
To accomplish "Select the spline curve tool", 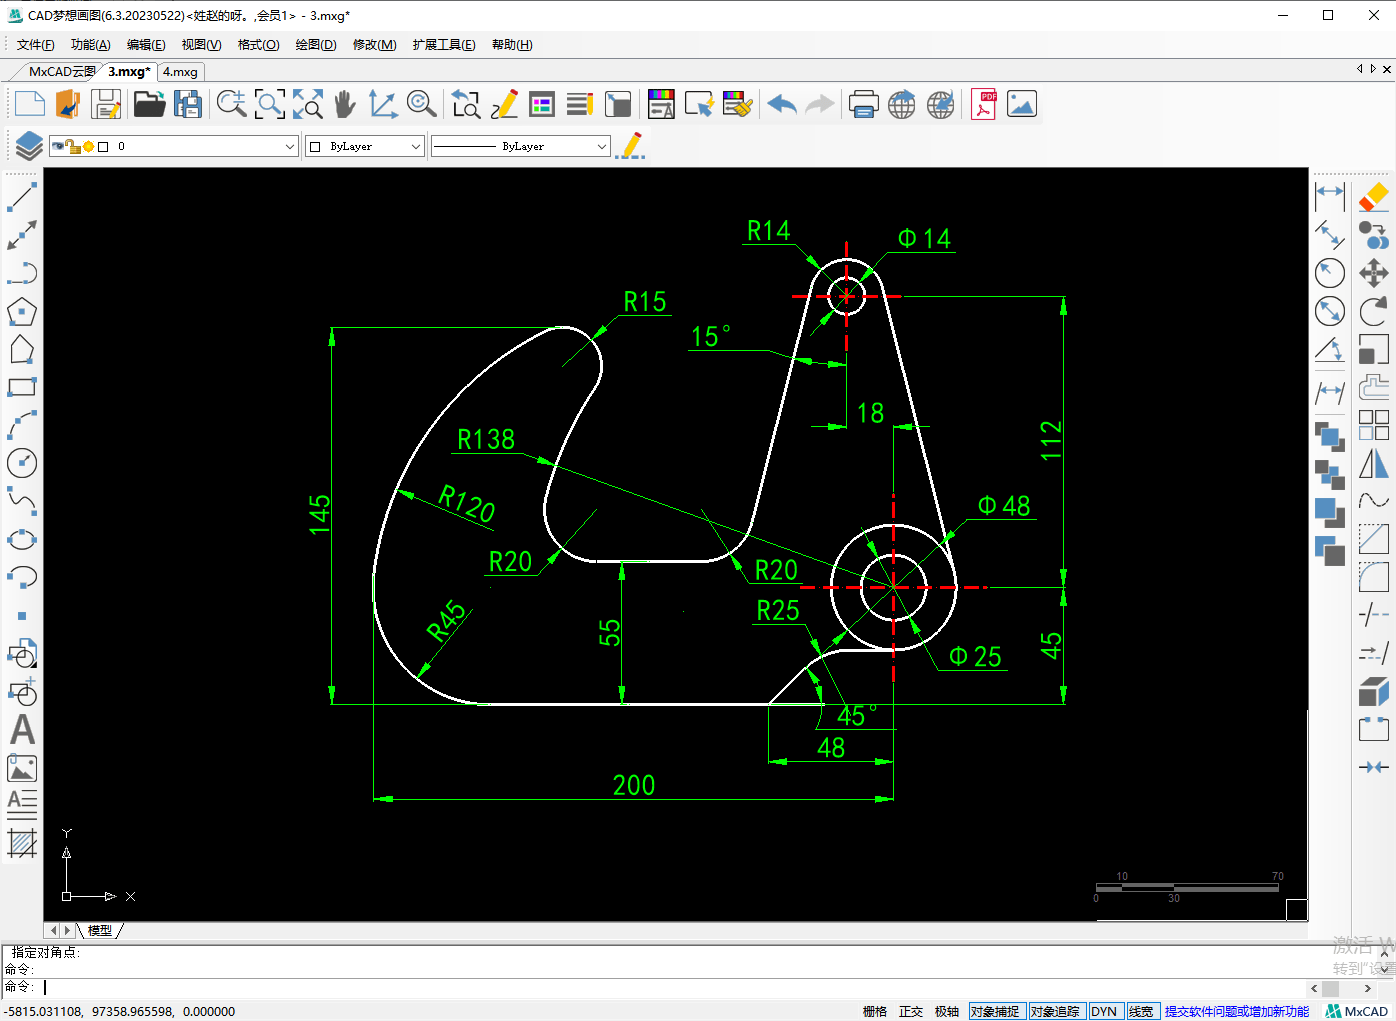I will coord(22,501).
